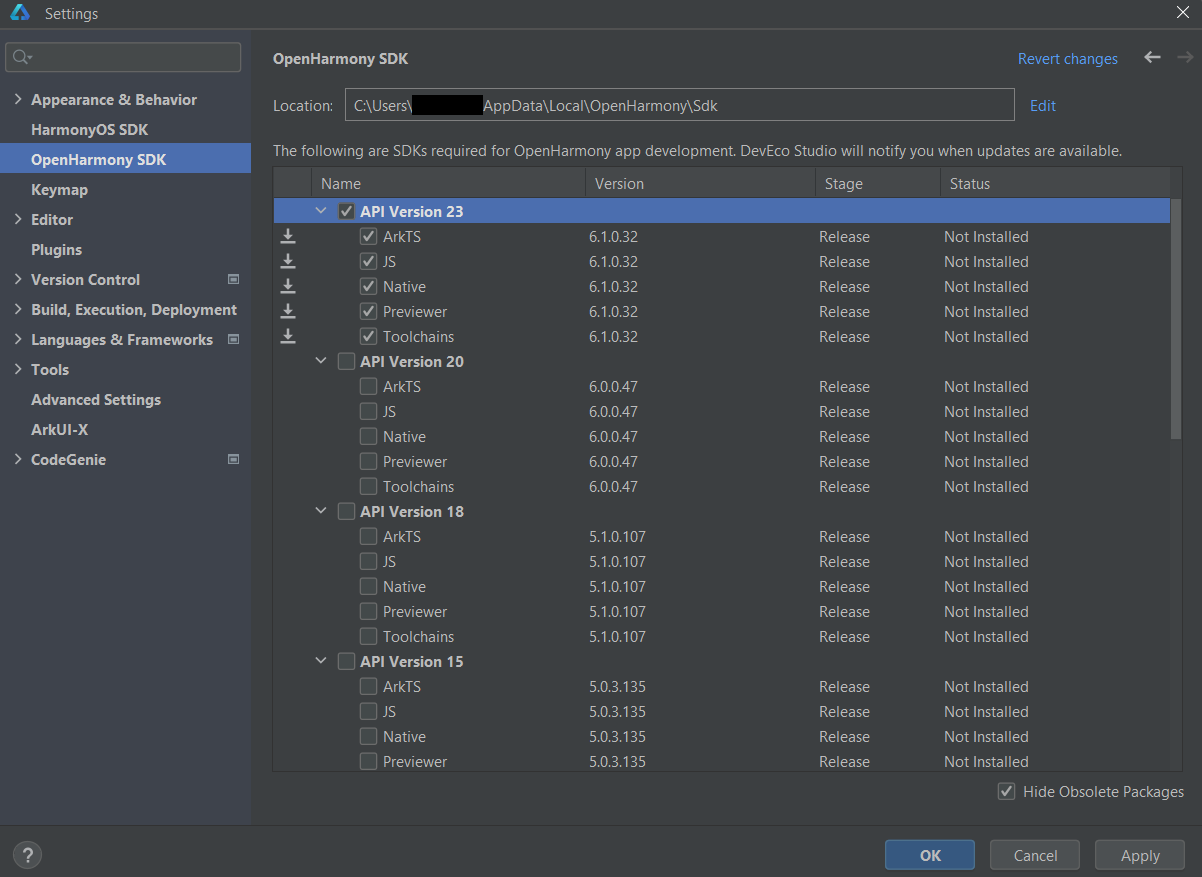Check Toolchains 5.1.0.107 checkbox
This screenshot has width=1202, height=877.
pyautogui.click(x=369, y=637)
